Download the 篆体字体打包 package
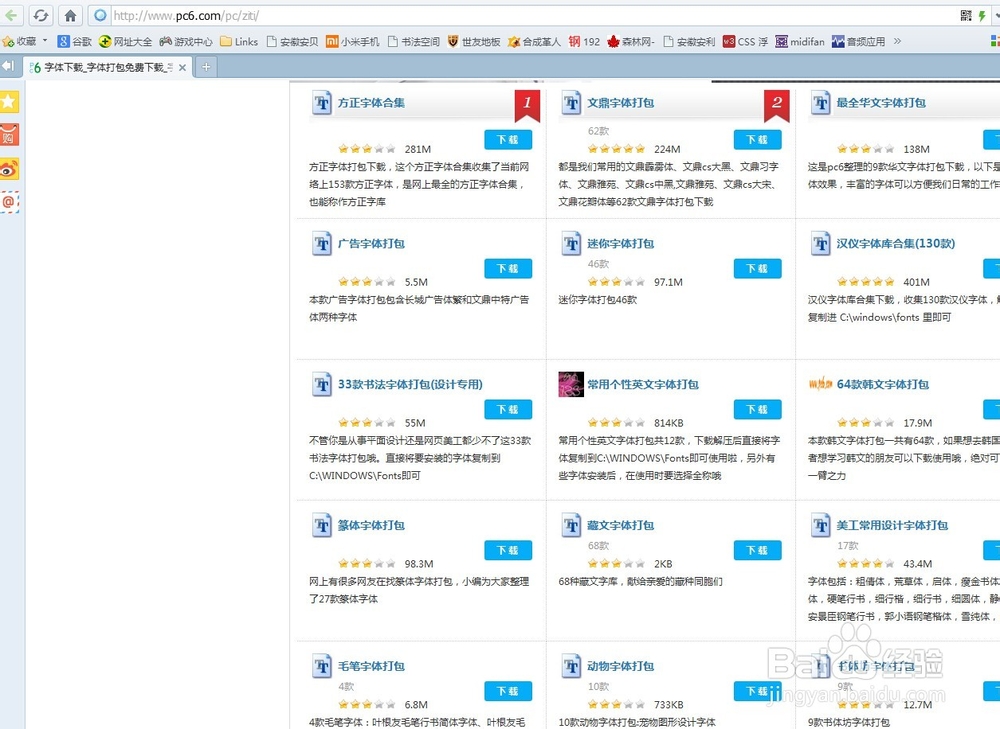Screen dimensions: 1000x729 click(x=508, y=550)
